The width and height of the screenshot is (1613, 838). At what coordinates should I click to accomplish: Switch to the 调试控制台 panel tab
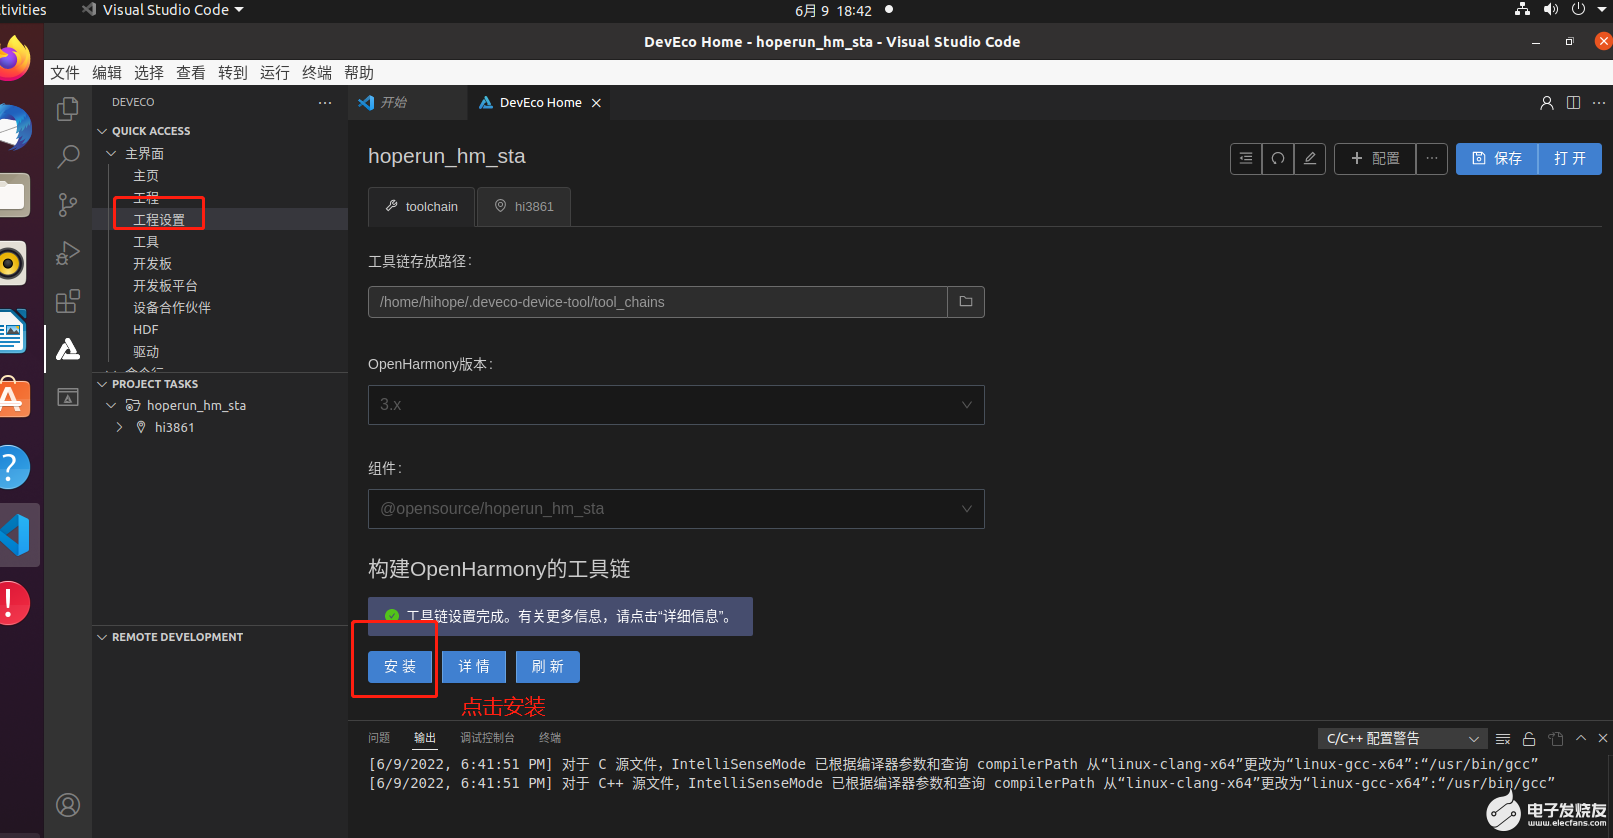487,738
